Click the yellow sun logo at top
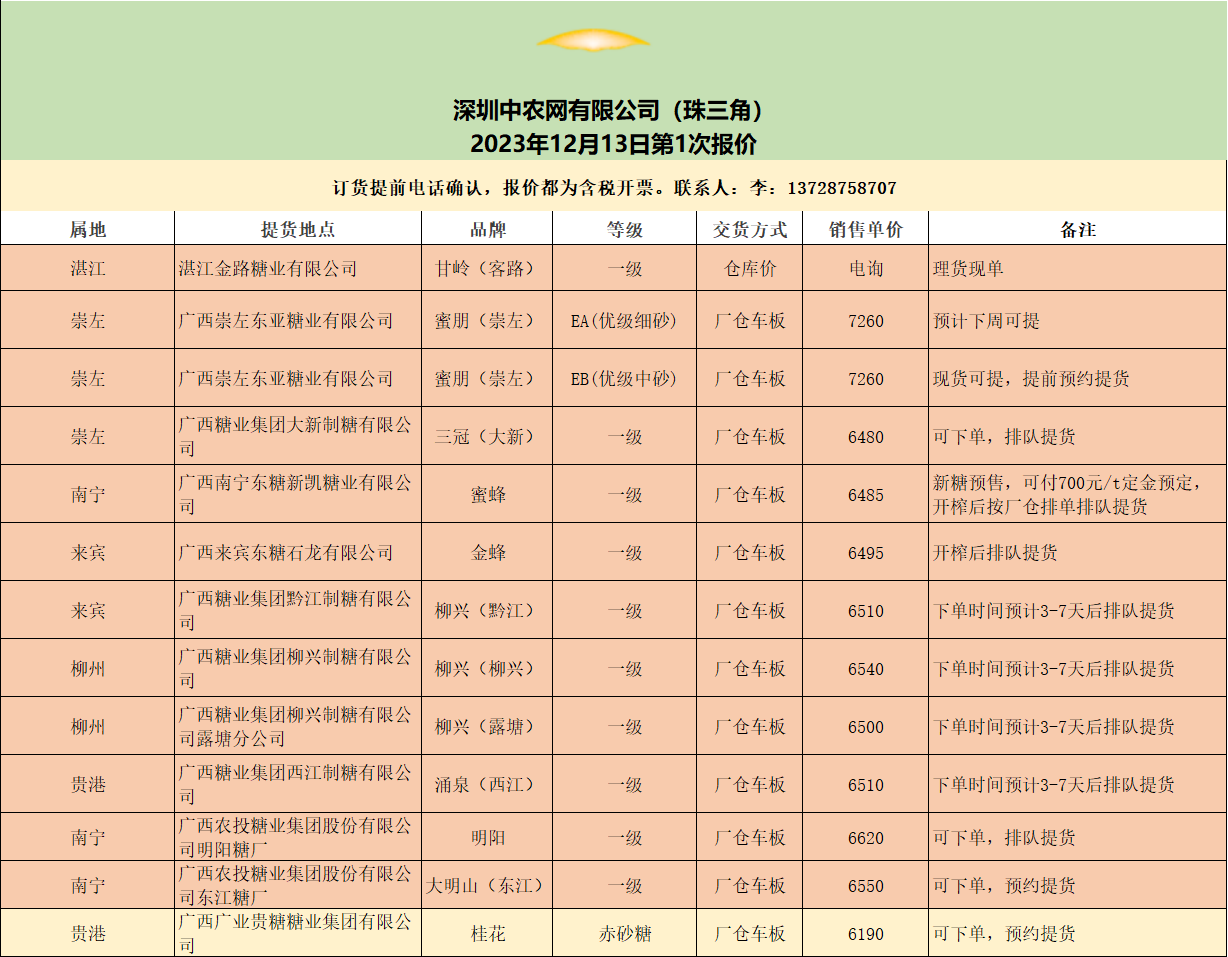 click(x=593, y=41)
